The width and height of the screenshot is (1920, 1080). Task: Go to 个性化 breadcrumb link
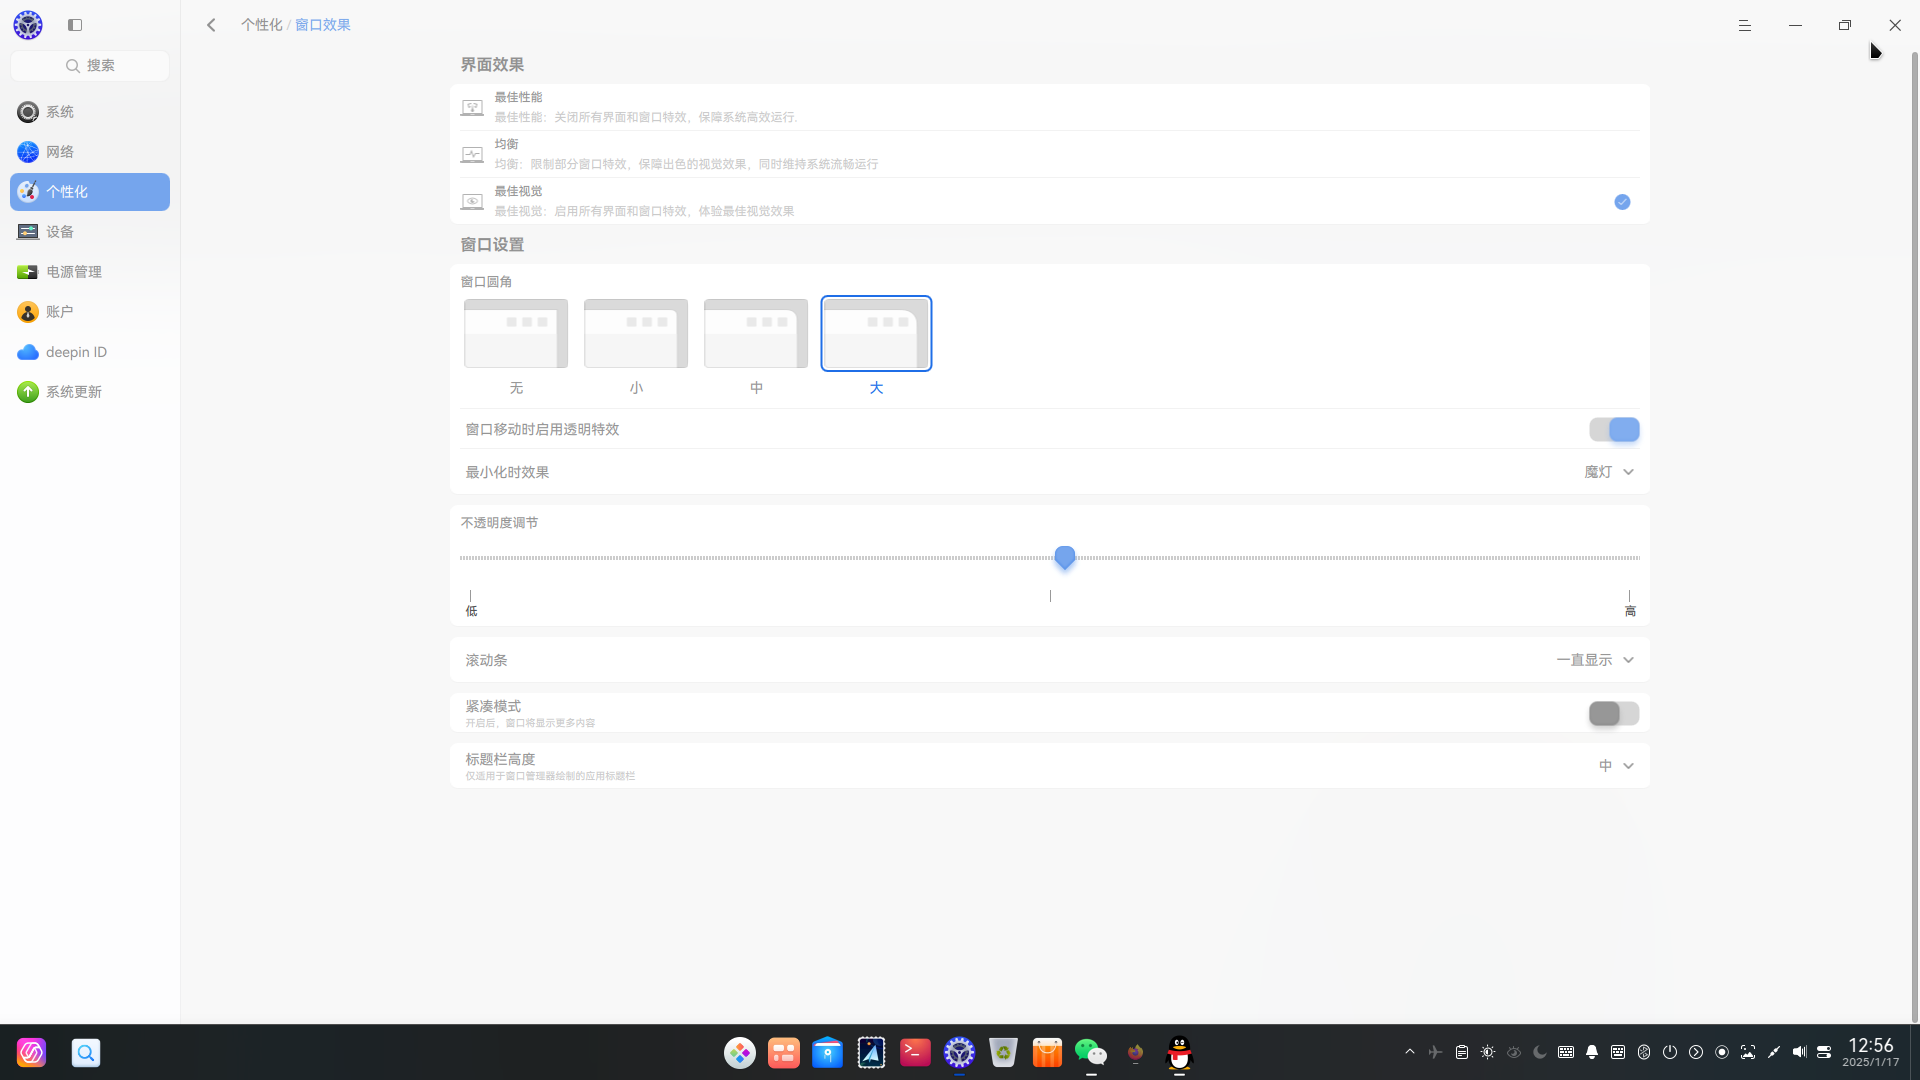point(261,25)
